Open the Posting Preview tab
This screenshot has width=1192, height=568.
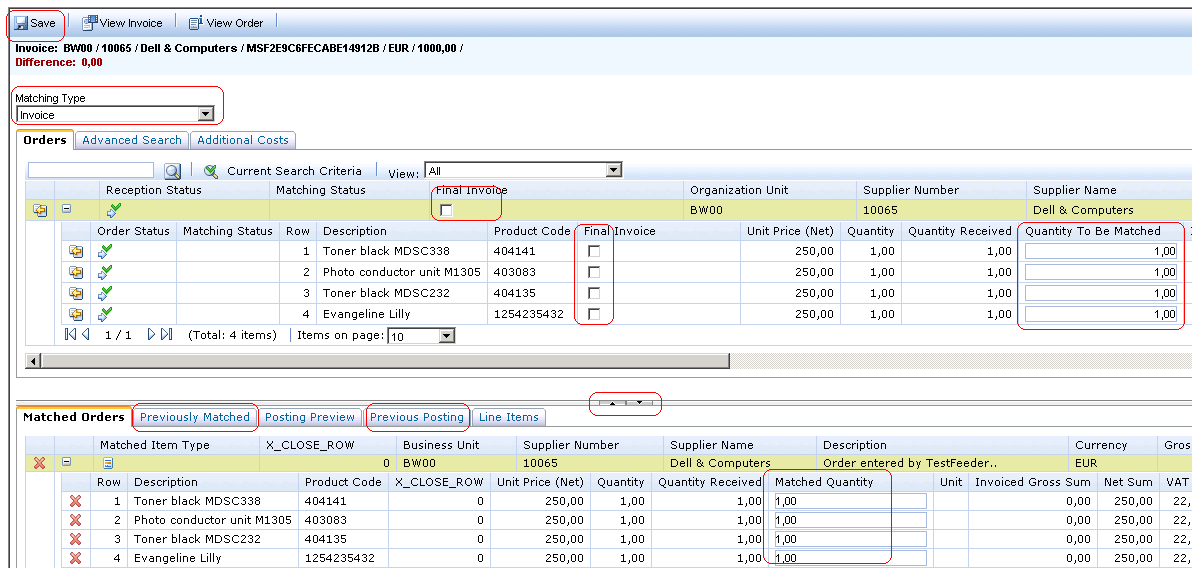(x=309, y=417)
